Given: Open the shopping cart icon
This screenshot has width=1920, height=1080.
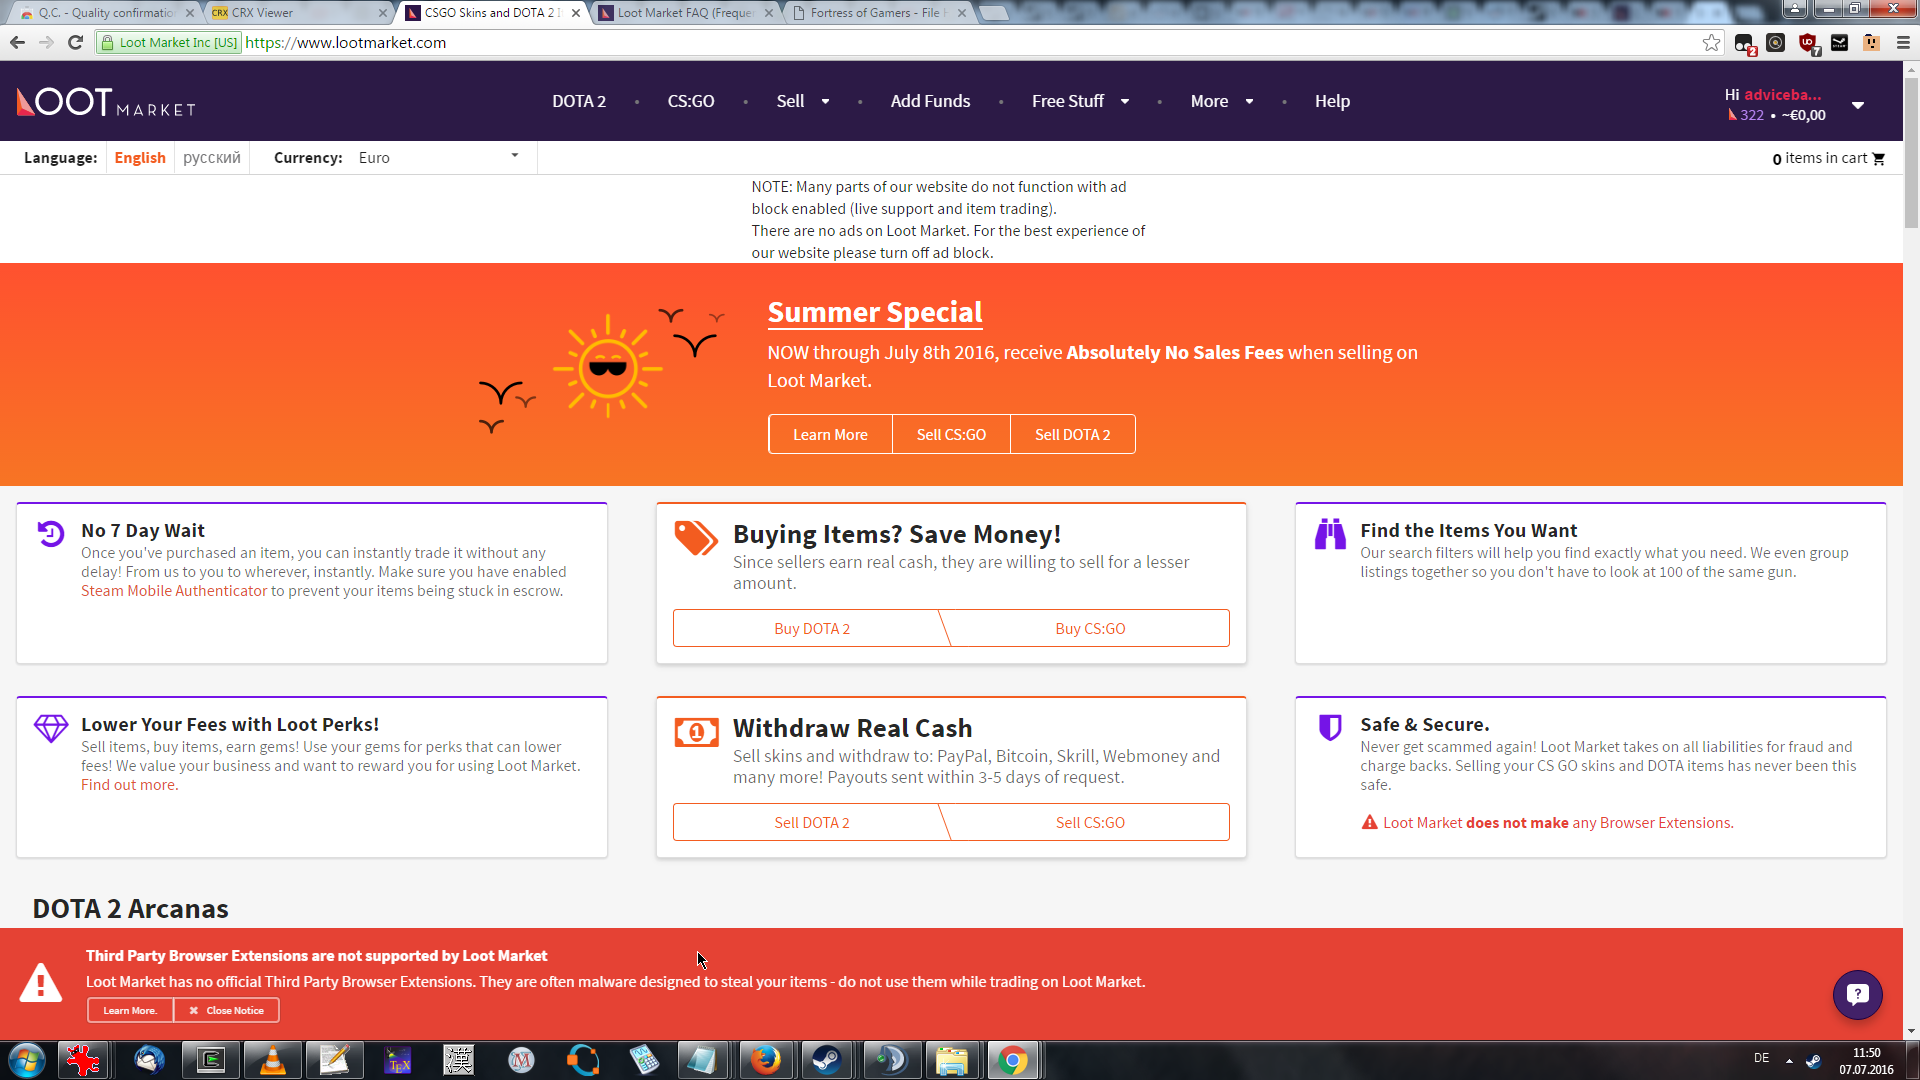Looking at the screenshot, I should click(1879, 159).
